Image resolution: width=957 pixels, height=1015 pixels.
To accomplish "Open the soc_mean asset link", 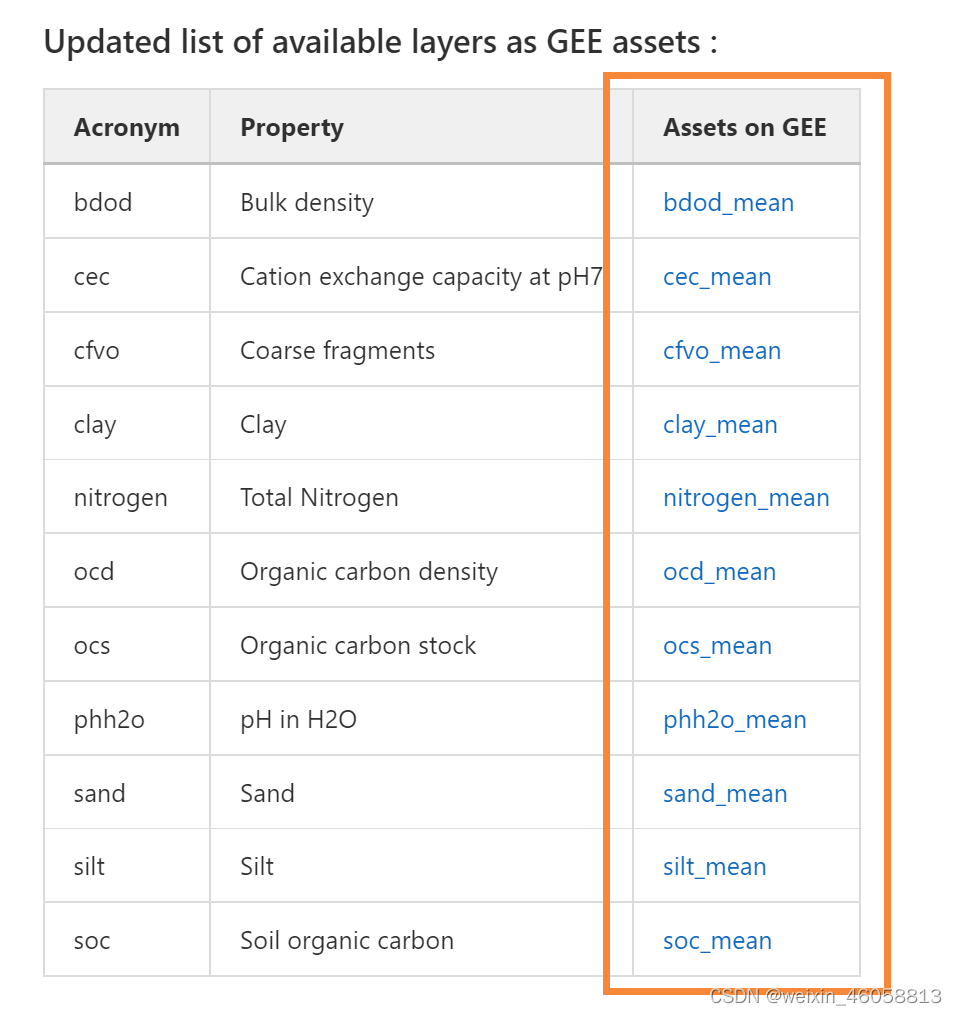I will (x=717, y=941).
